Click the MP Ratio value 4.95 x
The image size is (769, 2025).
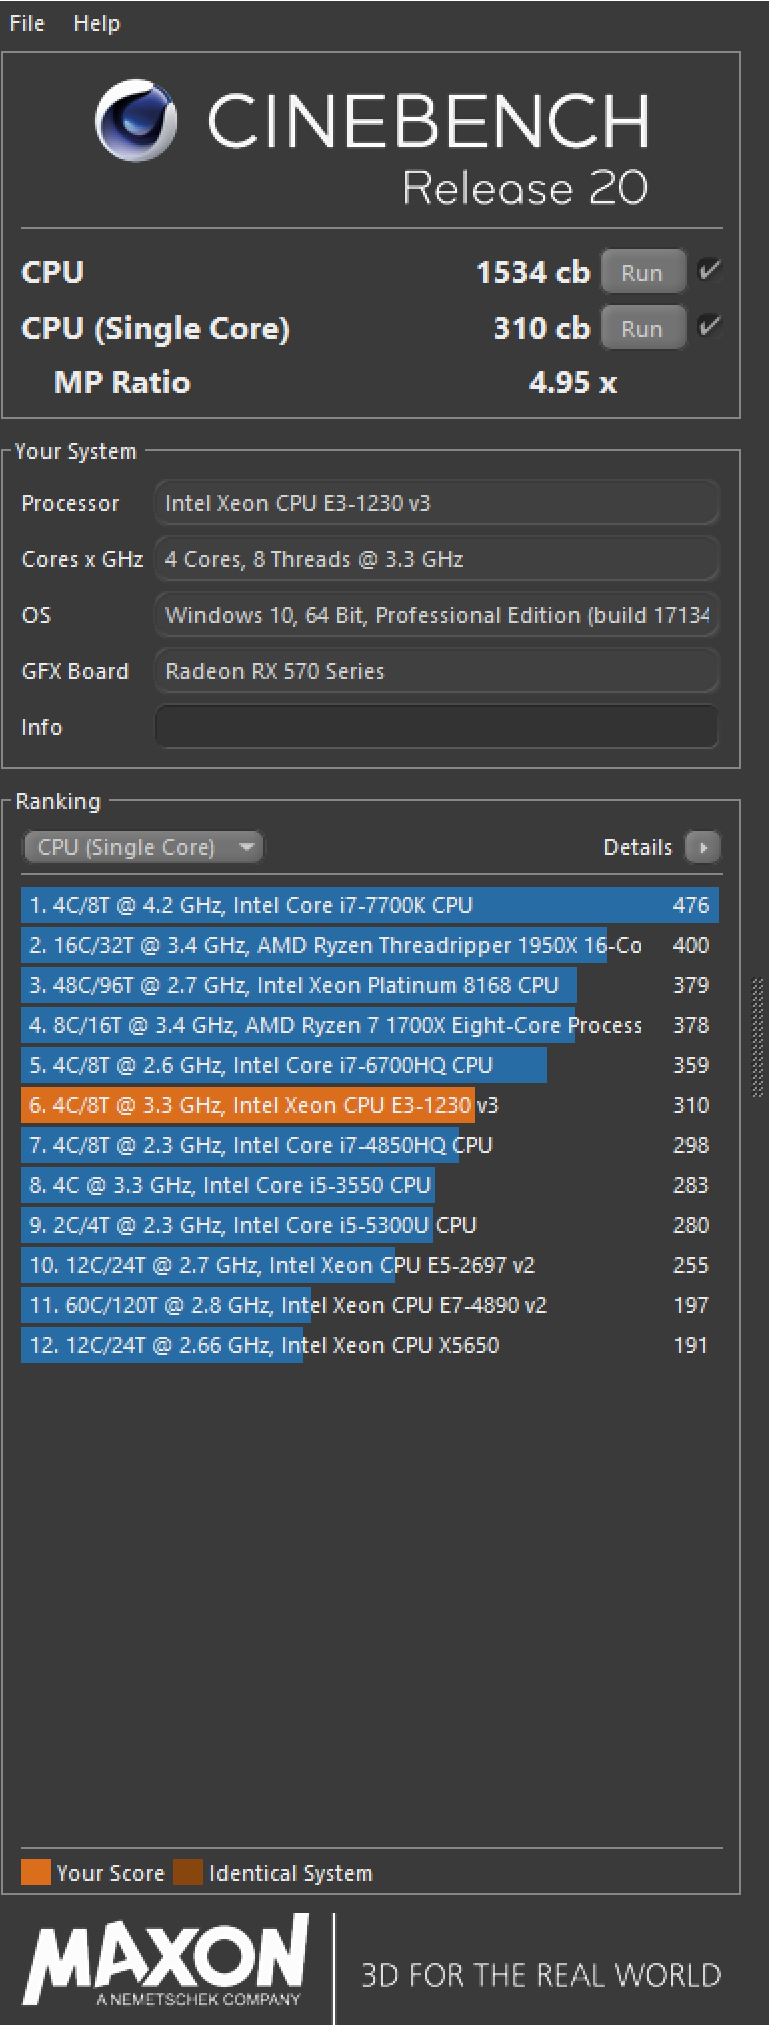(x=573, y=382)
